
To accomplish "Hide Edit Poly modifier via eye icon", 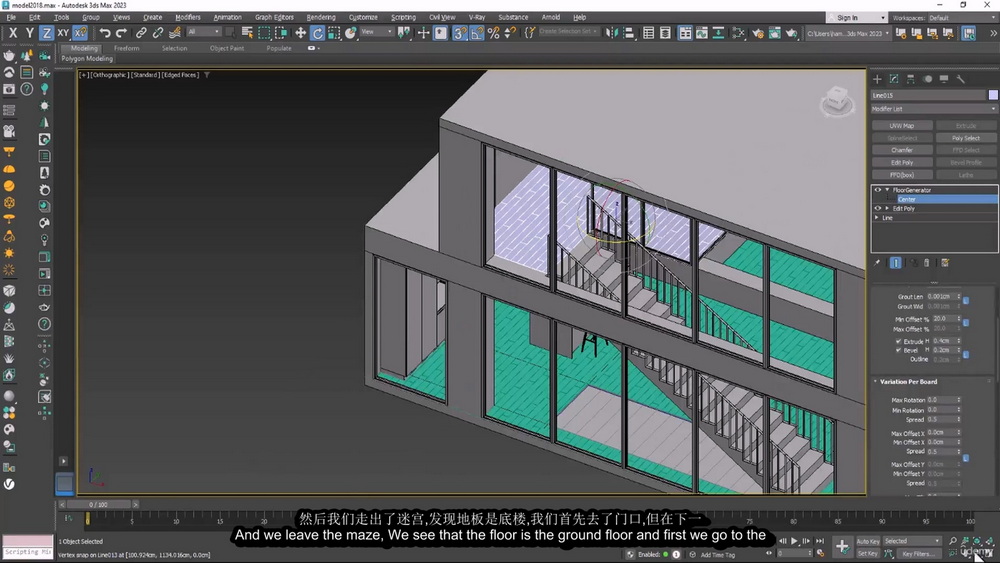I will click(x=878, y=208).
